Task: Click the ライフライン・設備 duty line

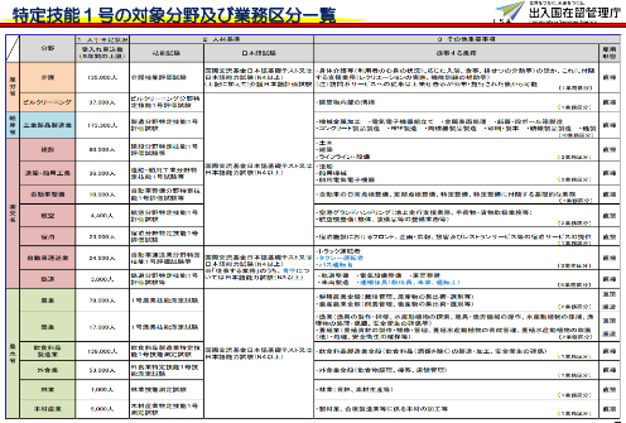Action: (343, 156)
